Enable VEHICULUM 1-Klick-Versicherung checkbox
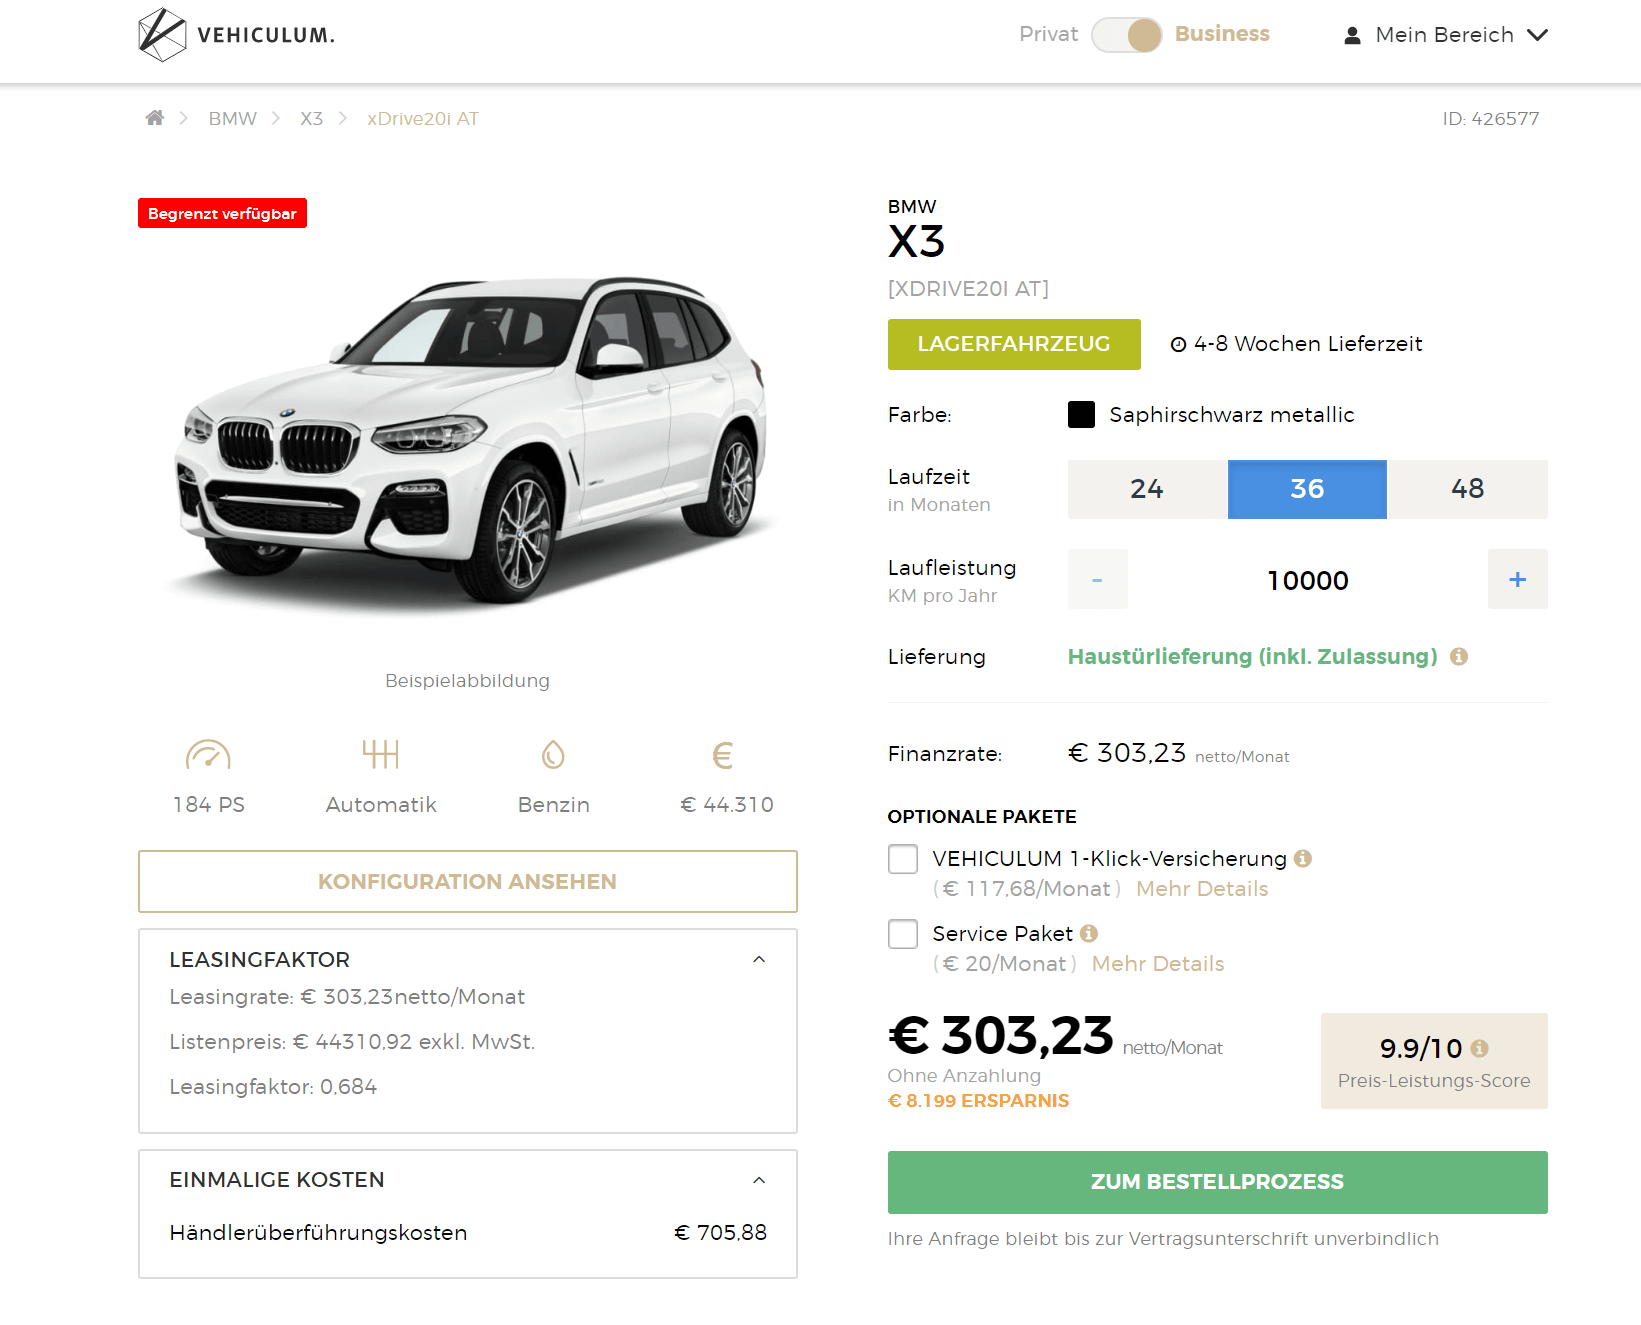 click(x=903, y=859)
